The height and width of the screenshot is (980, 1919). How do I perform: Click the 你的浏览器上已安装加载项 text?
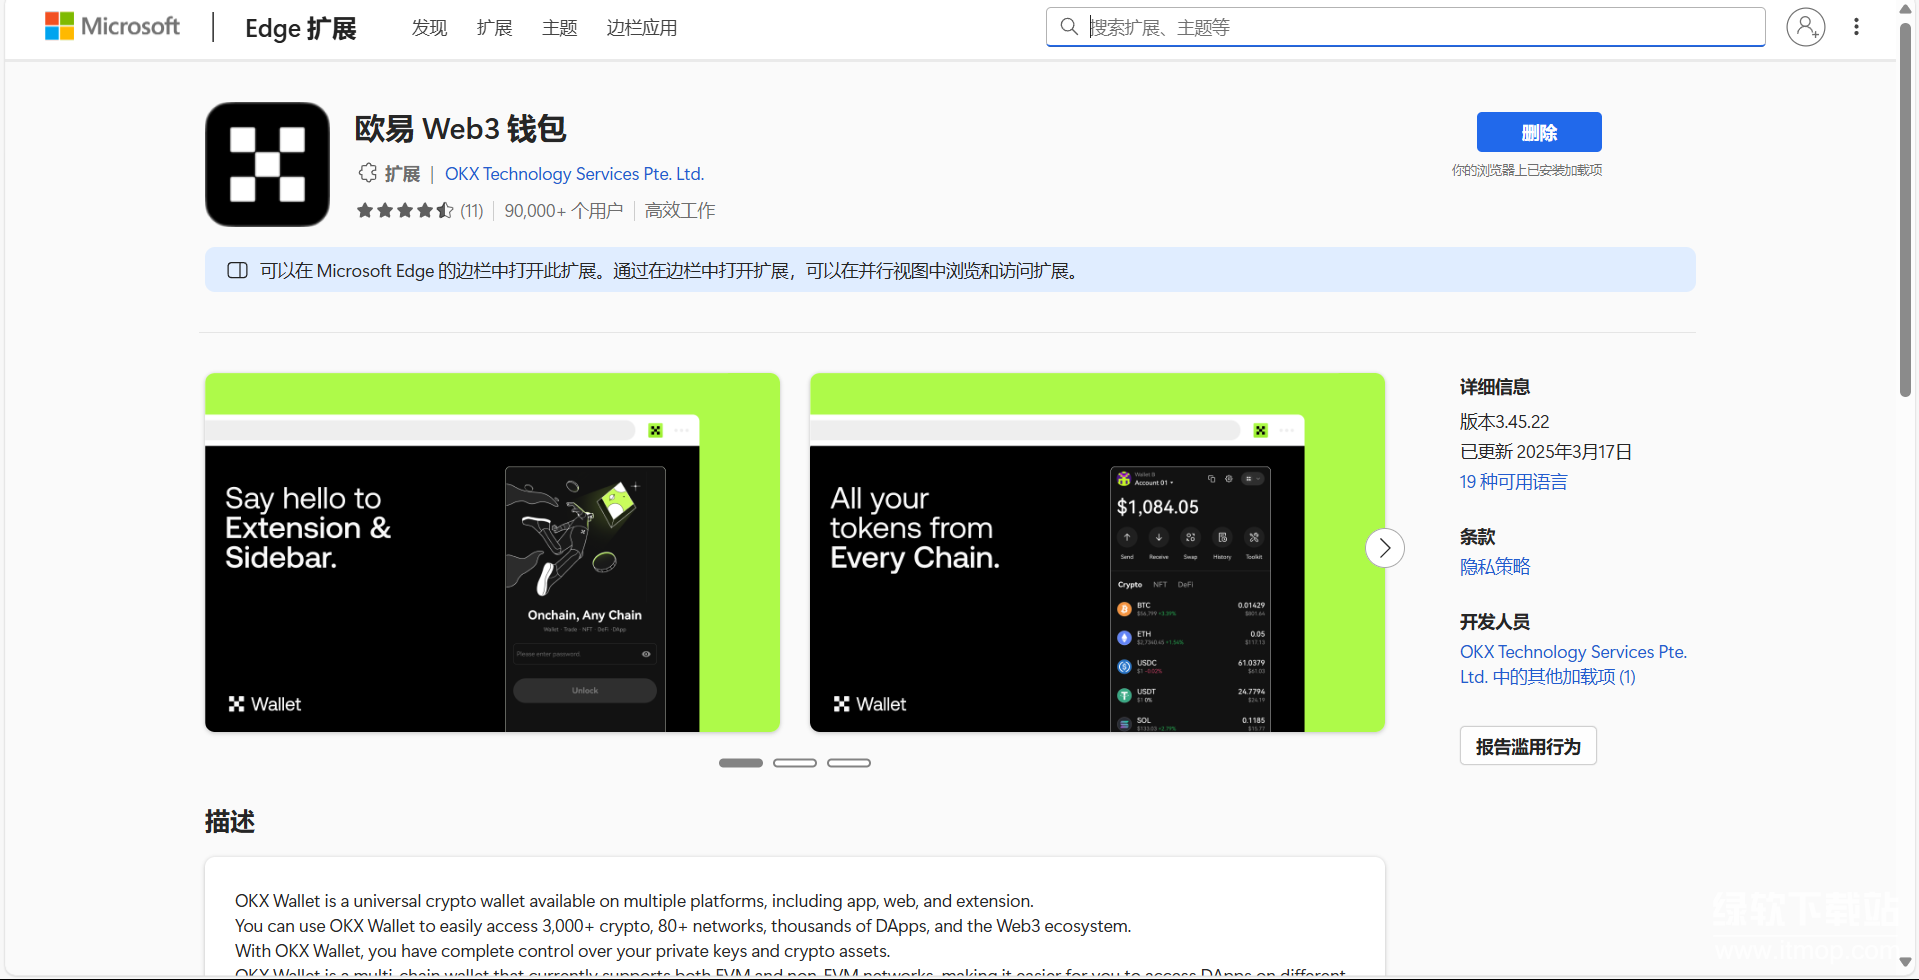pos(1527,170)
